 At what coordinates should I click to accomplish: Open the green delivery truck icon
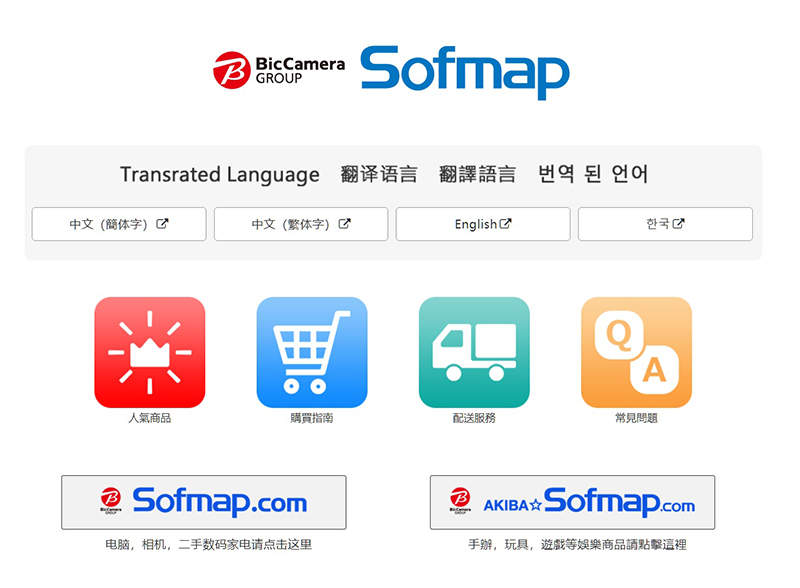tap(474, 352)
